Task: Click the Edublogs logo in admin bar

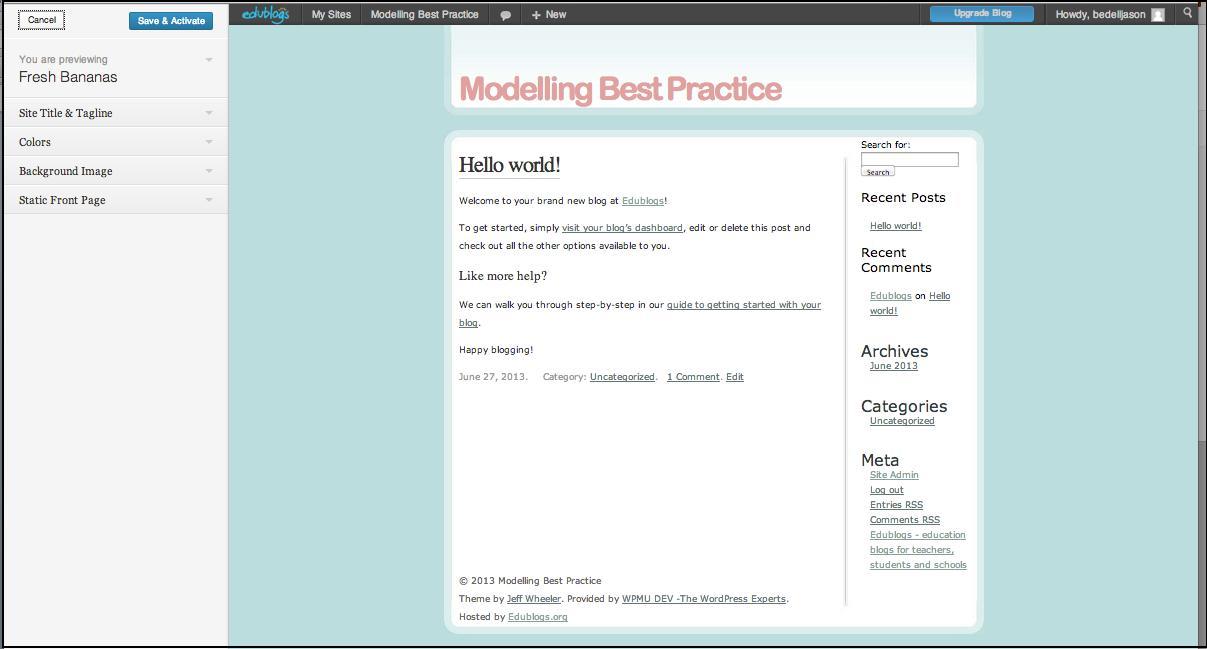Action: point(265,15)
